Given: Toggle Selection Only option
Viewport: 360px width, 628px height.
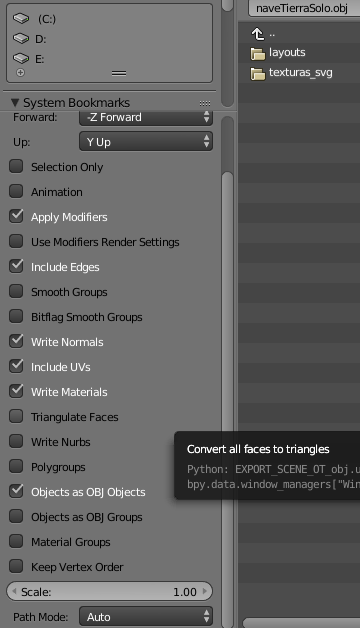Looking at the screenshot, I should pyautogui.click(x=16, y=166).
